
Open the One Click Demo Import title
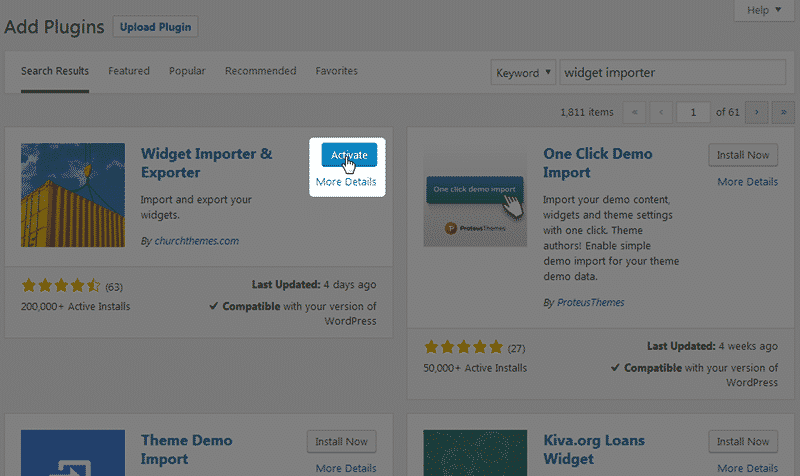click(597, 163)
